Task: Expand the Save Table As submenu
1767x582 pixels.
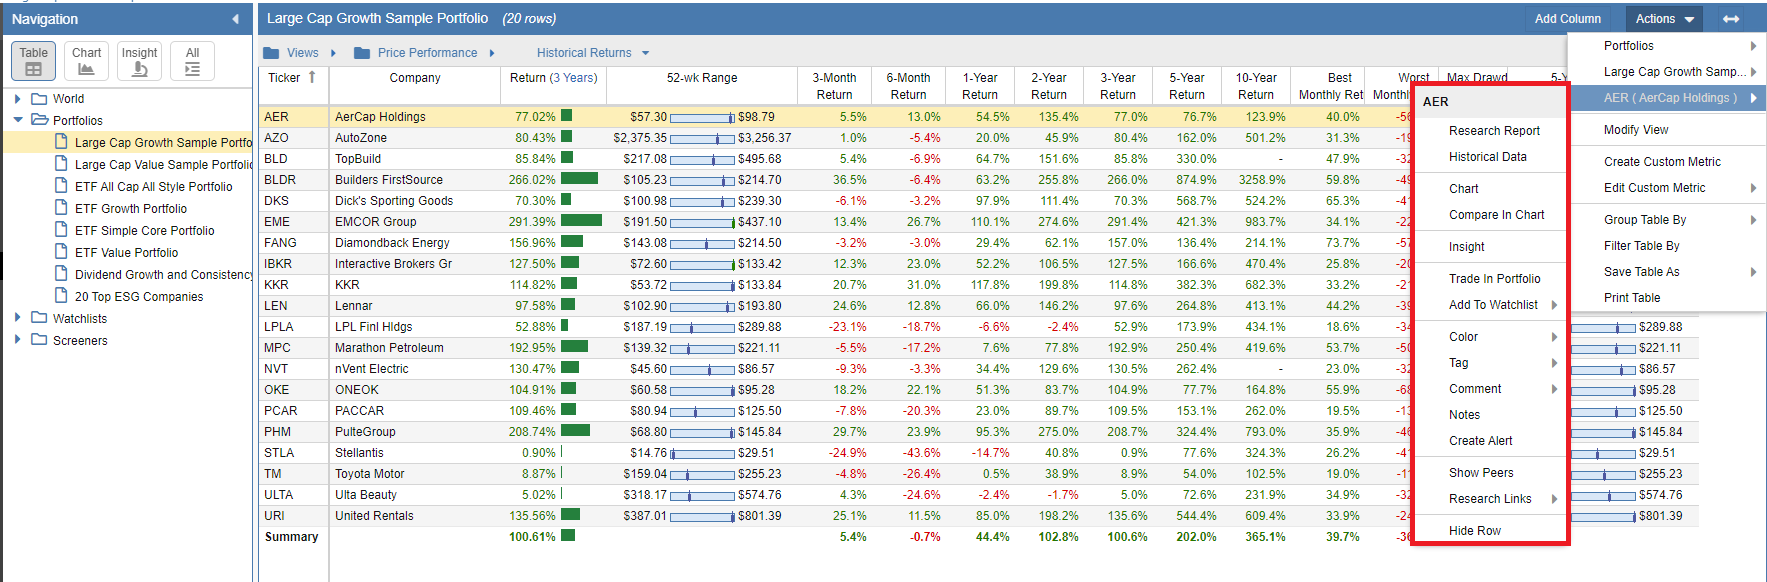Action: [1753, 272]
